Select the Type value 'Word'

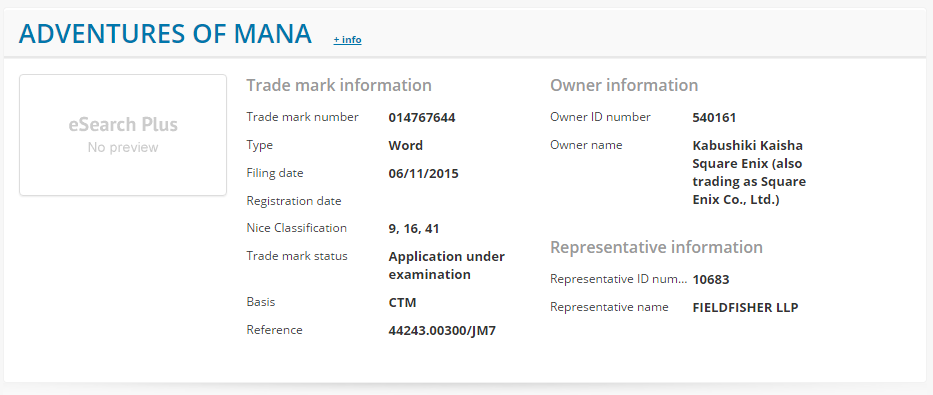(x=406, y=146)
